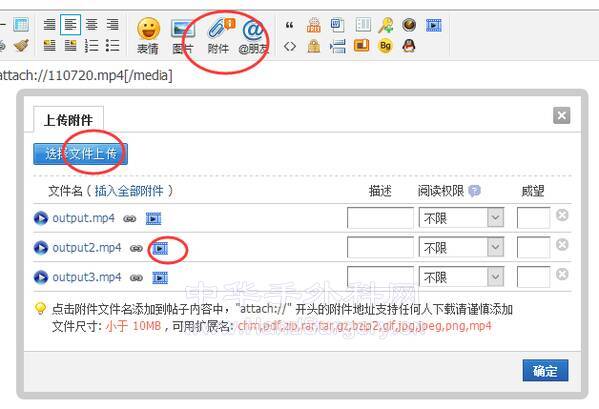Viewport: 599px width, 409px height.
Task: Clear formatting with the brush icon
Action: click(x=21, y=45)
